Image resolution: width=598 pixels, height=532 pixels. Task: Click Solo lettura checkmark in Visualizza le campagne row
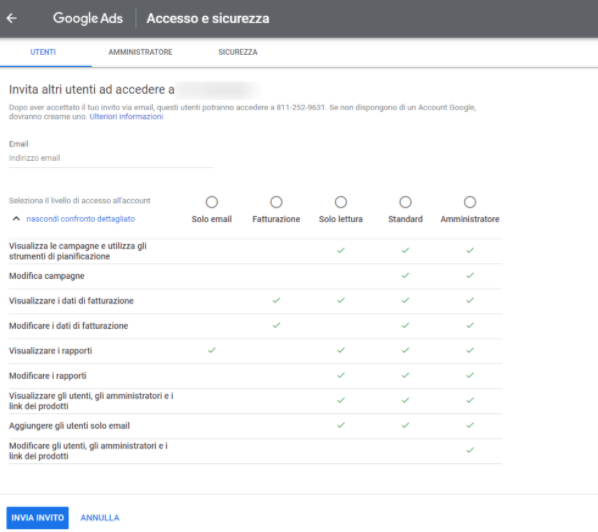tap(341, 250)
